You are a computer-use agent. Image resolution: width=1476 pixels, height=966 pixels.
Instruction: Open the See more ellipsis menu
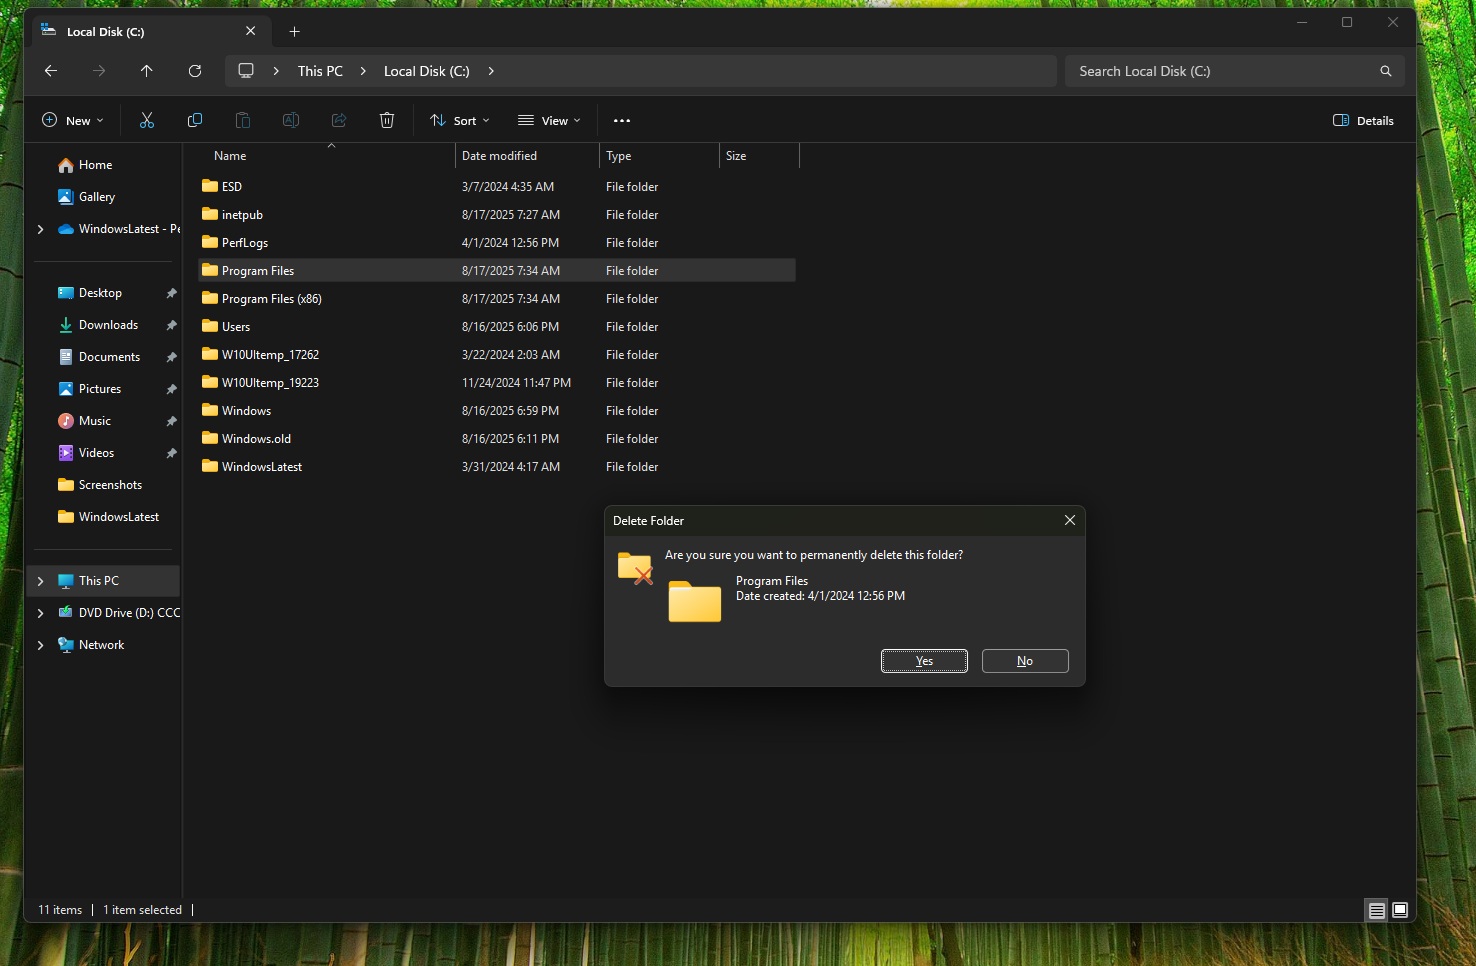pos(621,120)
